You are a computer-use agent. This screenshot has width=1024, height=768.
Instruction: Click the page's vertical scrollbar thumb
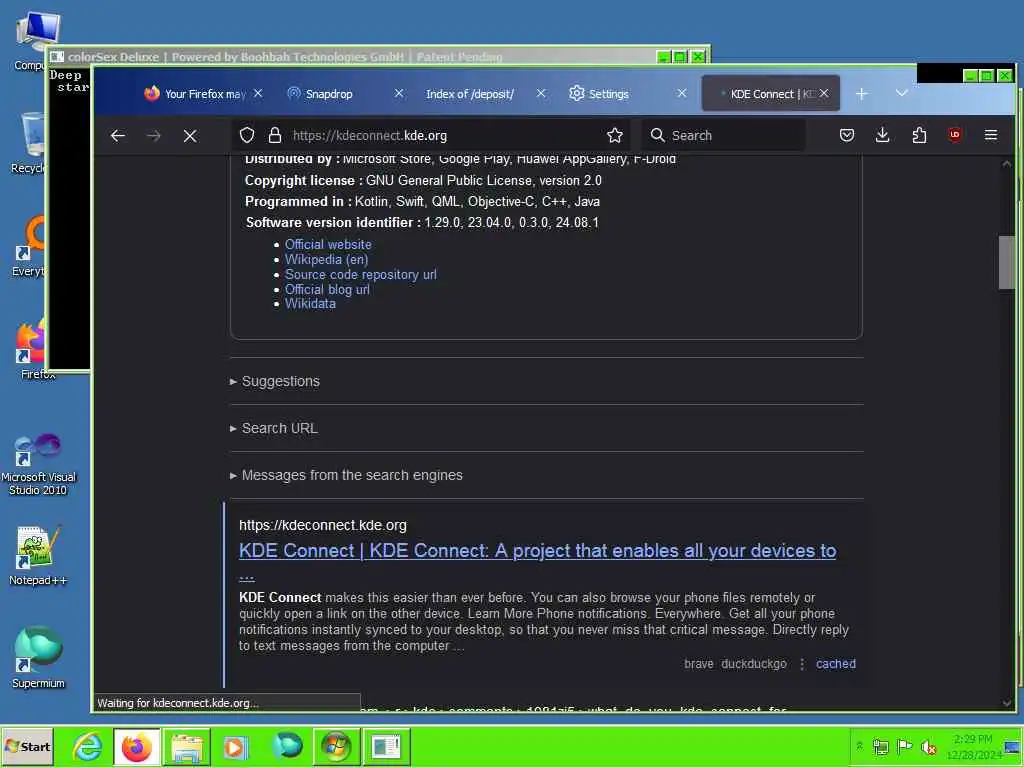click(x=1006, y=261)
